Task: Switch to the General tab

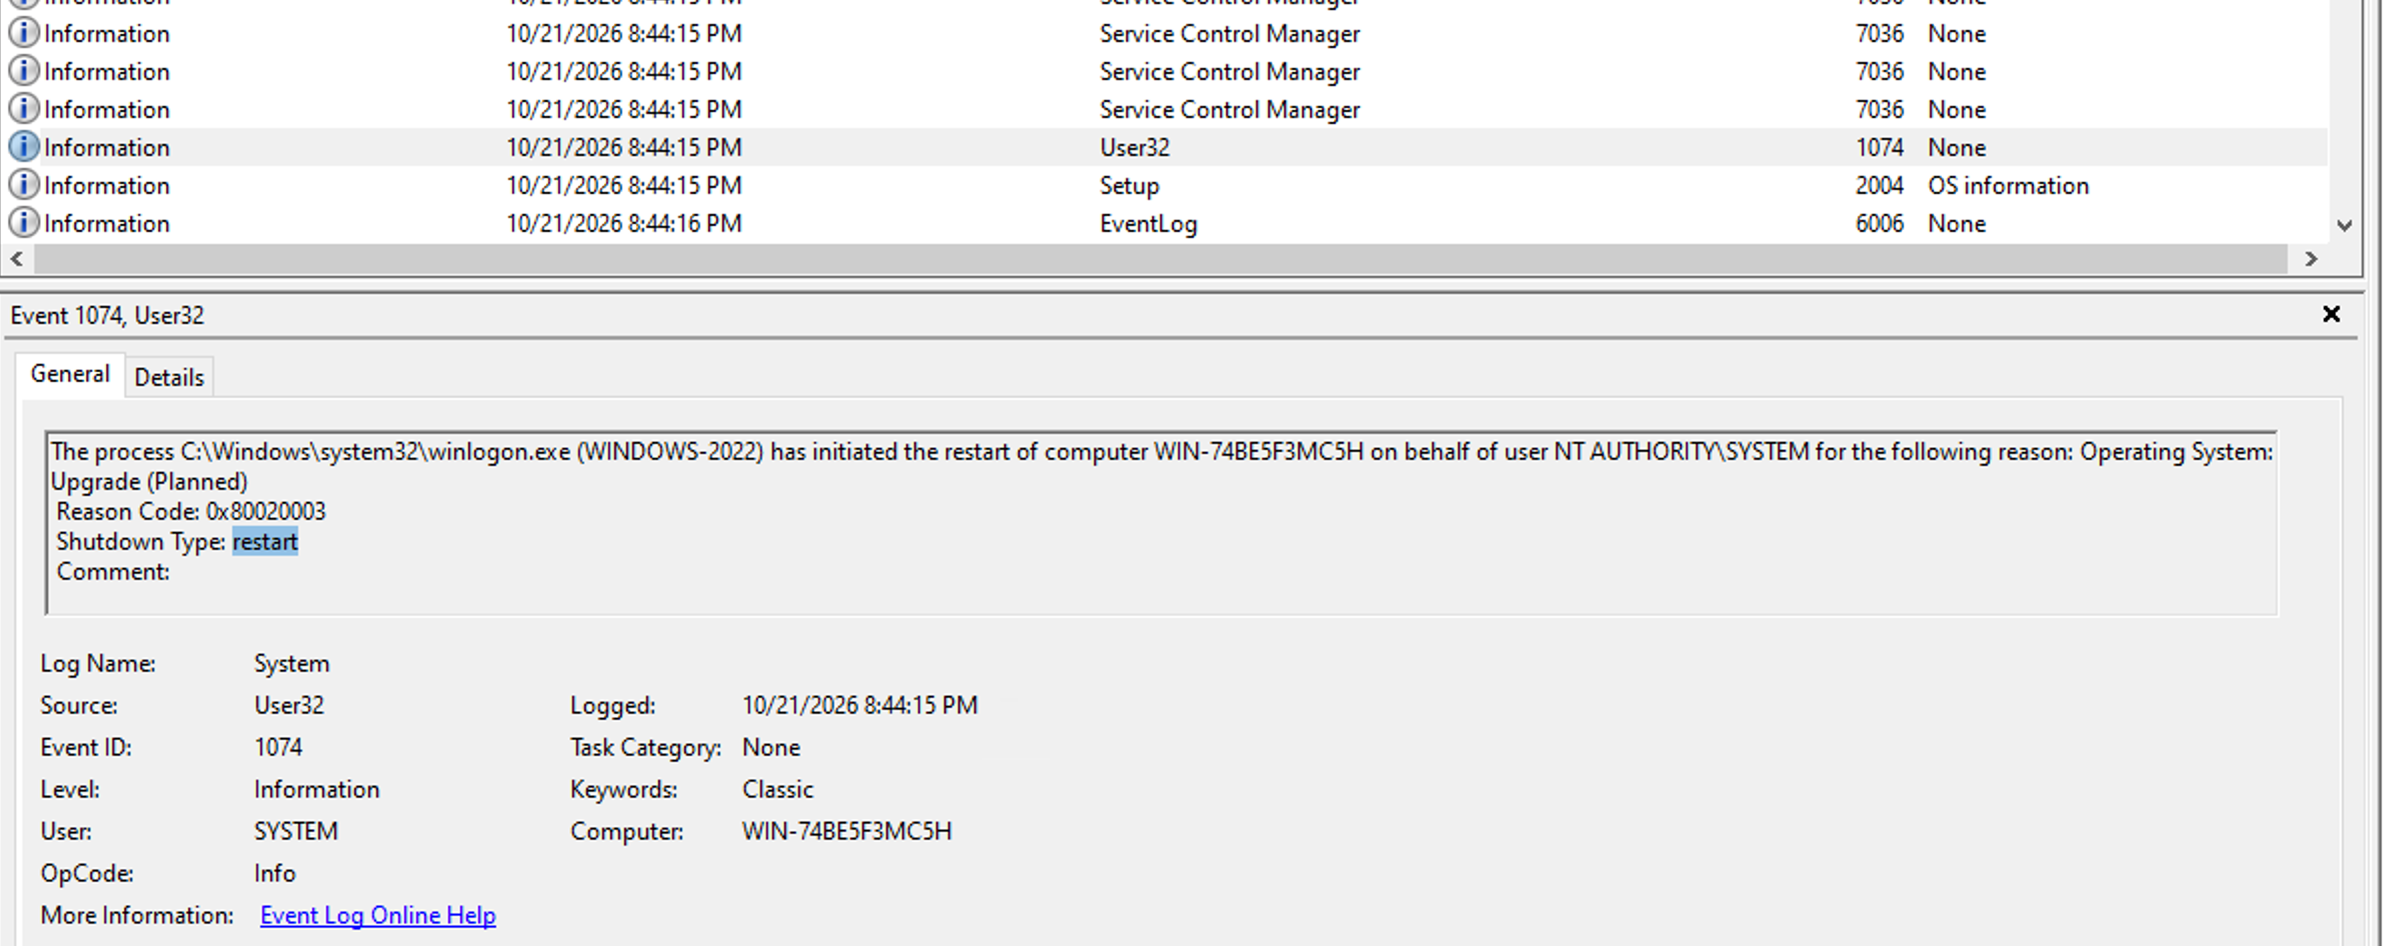Action: (70, 374)
